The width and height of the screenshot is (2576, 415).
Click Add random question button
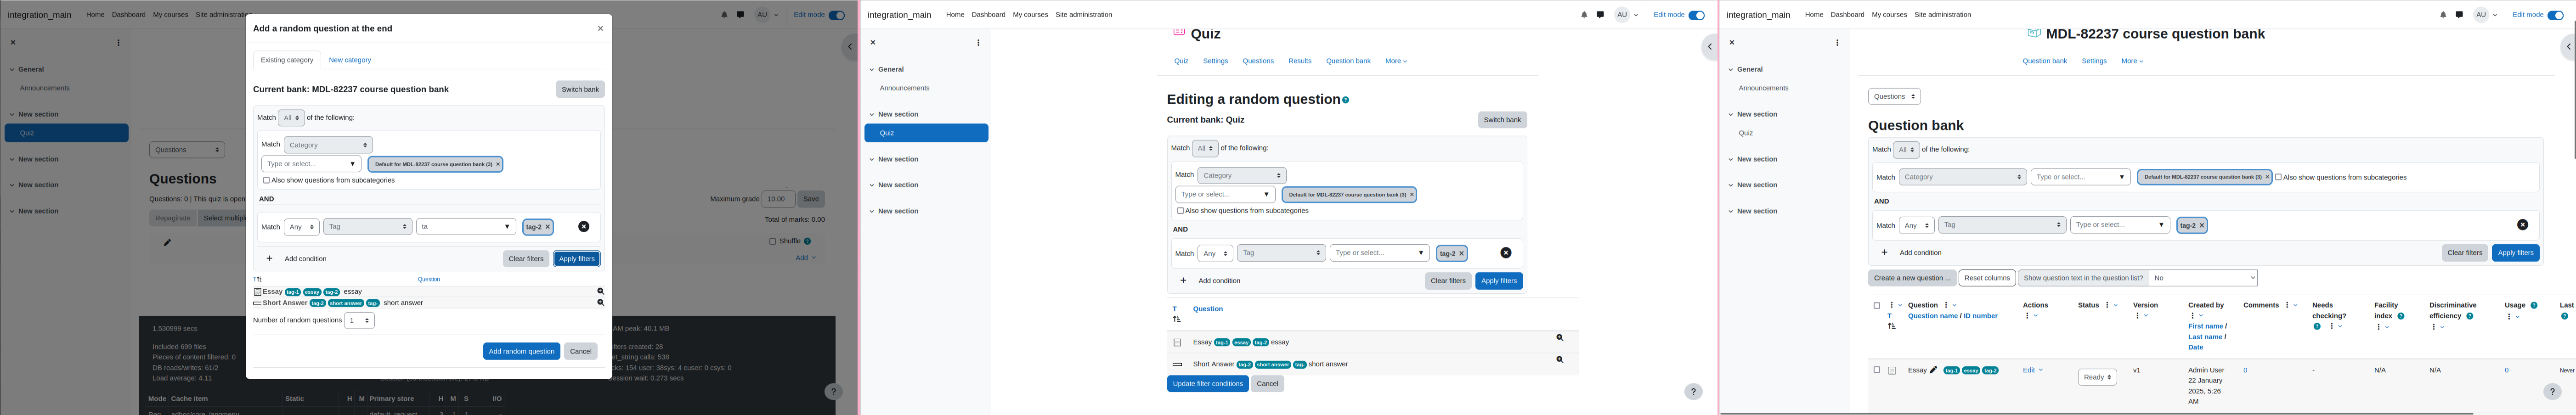521,351
